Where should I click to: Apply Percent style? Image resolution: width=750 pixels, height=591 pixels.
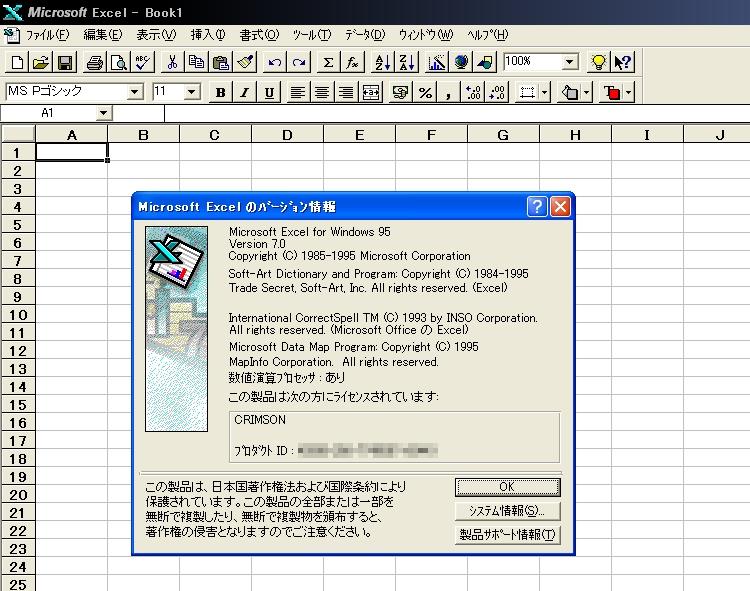tap(425, 92)
